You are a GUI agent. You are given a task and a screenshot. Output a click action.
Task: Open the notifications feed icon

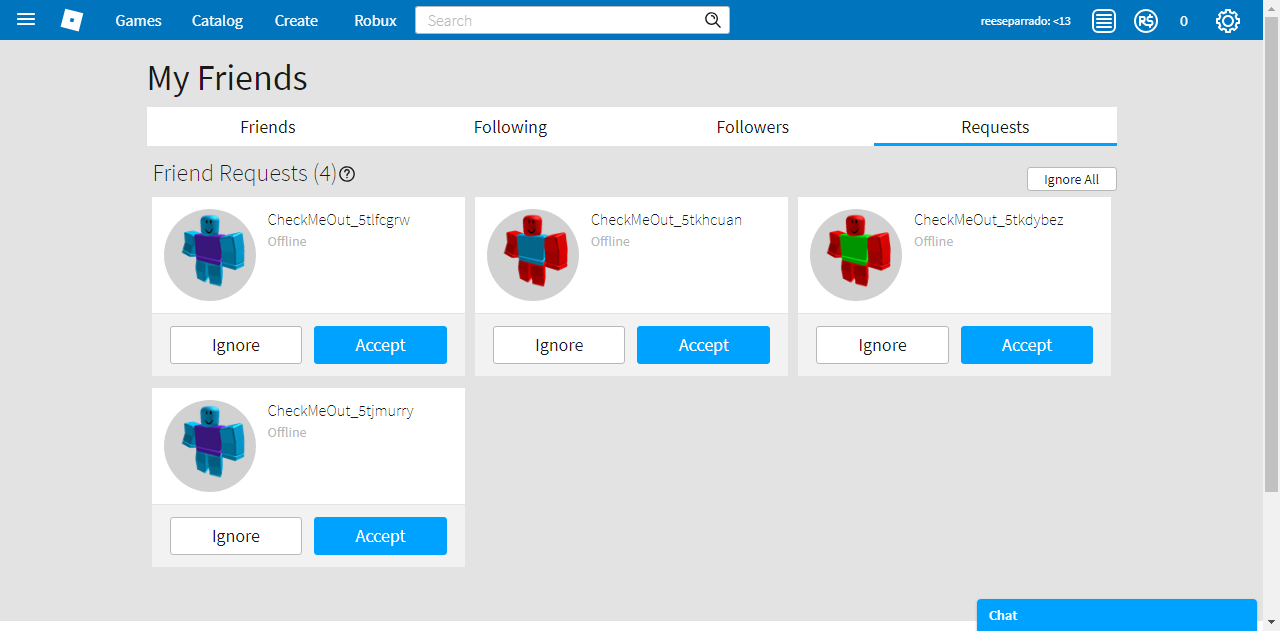coord(1103,21)
